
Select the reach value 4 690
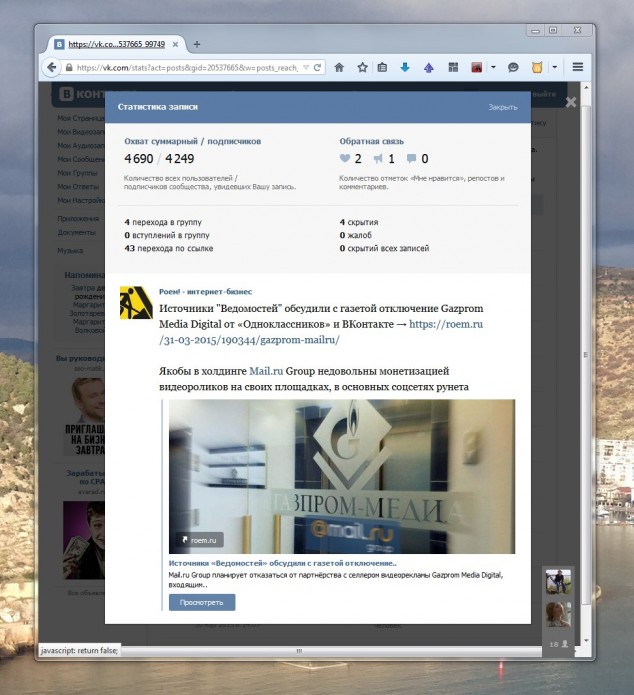tap(139, 159)
